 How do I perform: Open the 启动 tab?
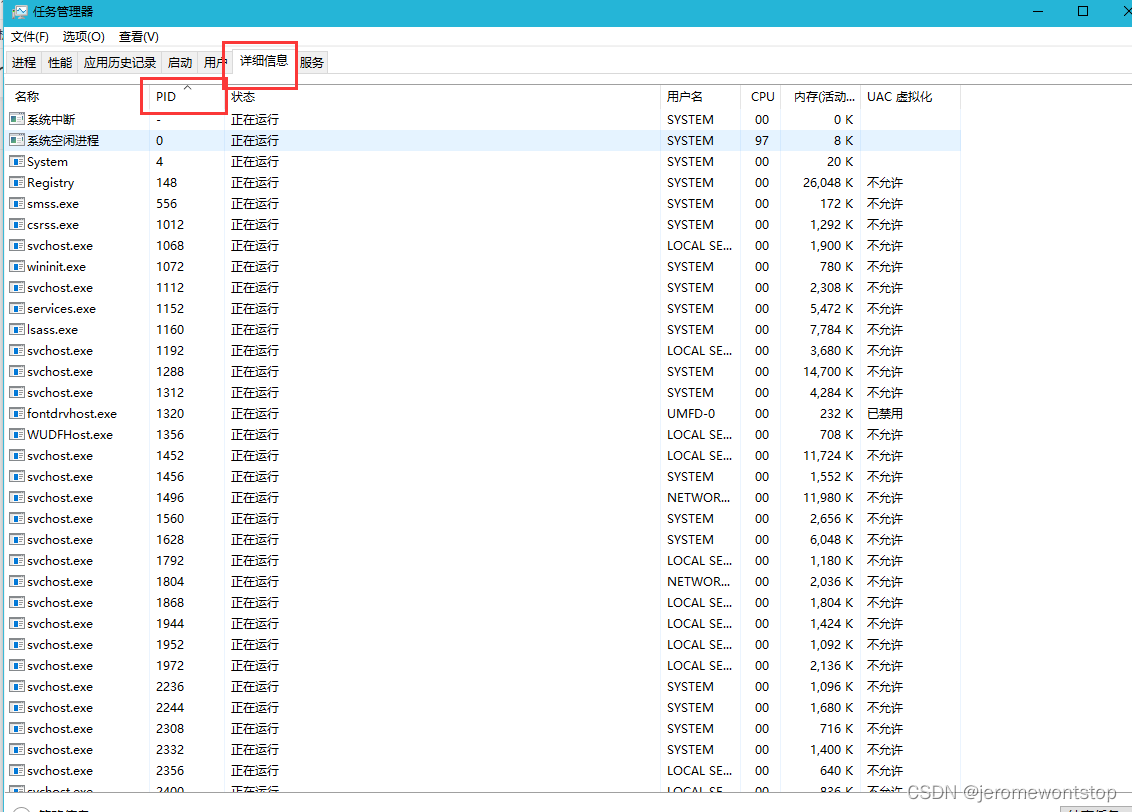pos(179,61)
